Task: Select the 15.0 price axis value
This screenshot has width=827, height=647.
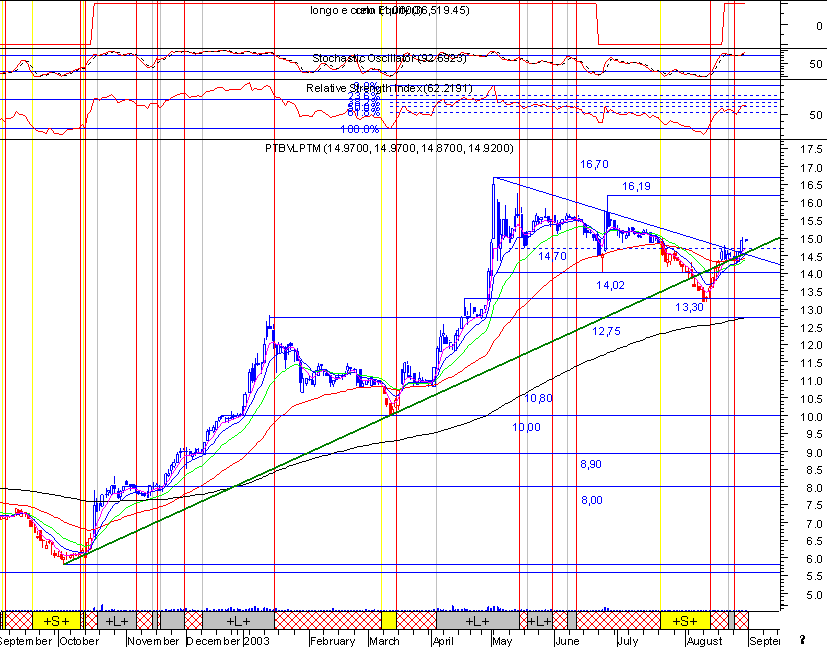Action: pos(811,239)
